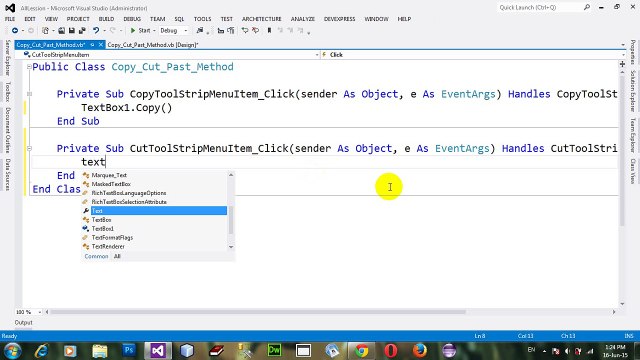The height and width of the screenshot is (360, 640).
Task: Open the ARCHITECTURE menu
Action: (262, 19)
